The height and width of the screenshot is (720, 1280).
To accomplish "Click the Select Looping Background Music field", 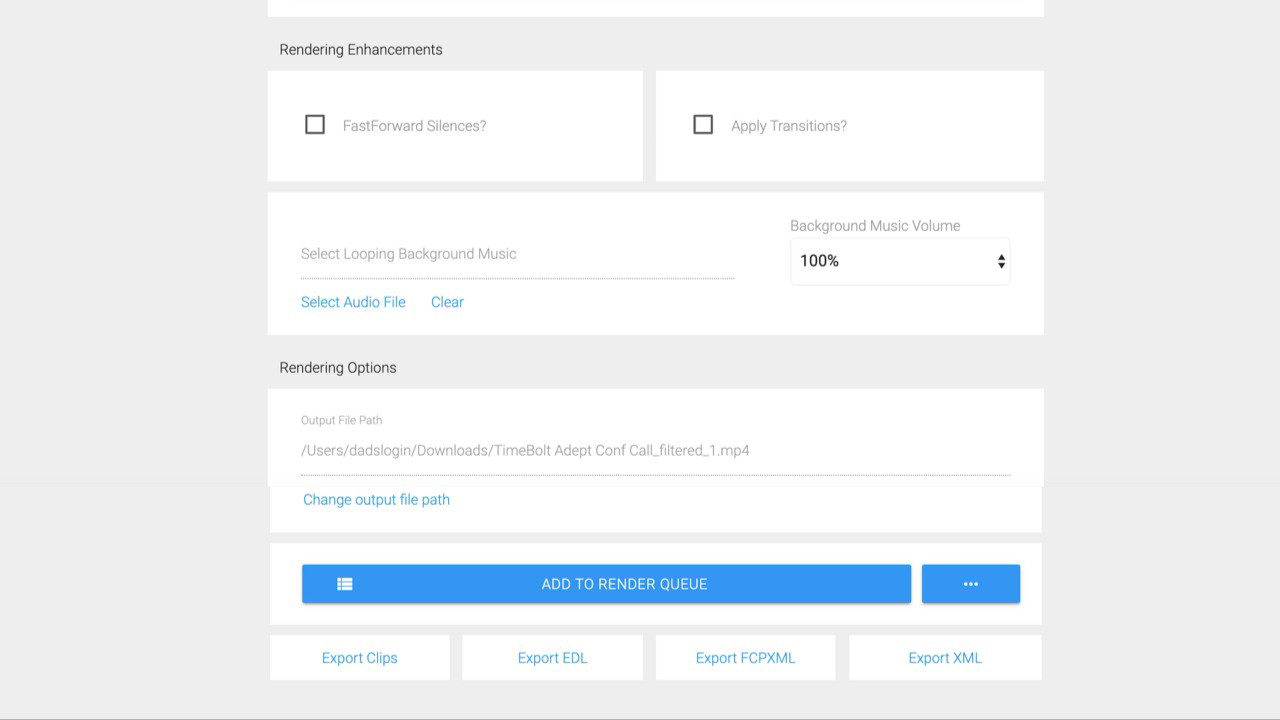I will (x=517, y=254).
